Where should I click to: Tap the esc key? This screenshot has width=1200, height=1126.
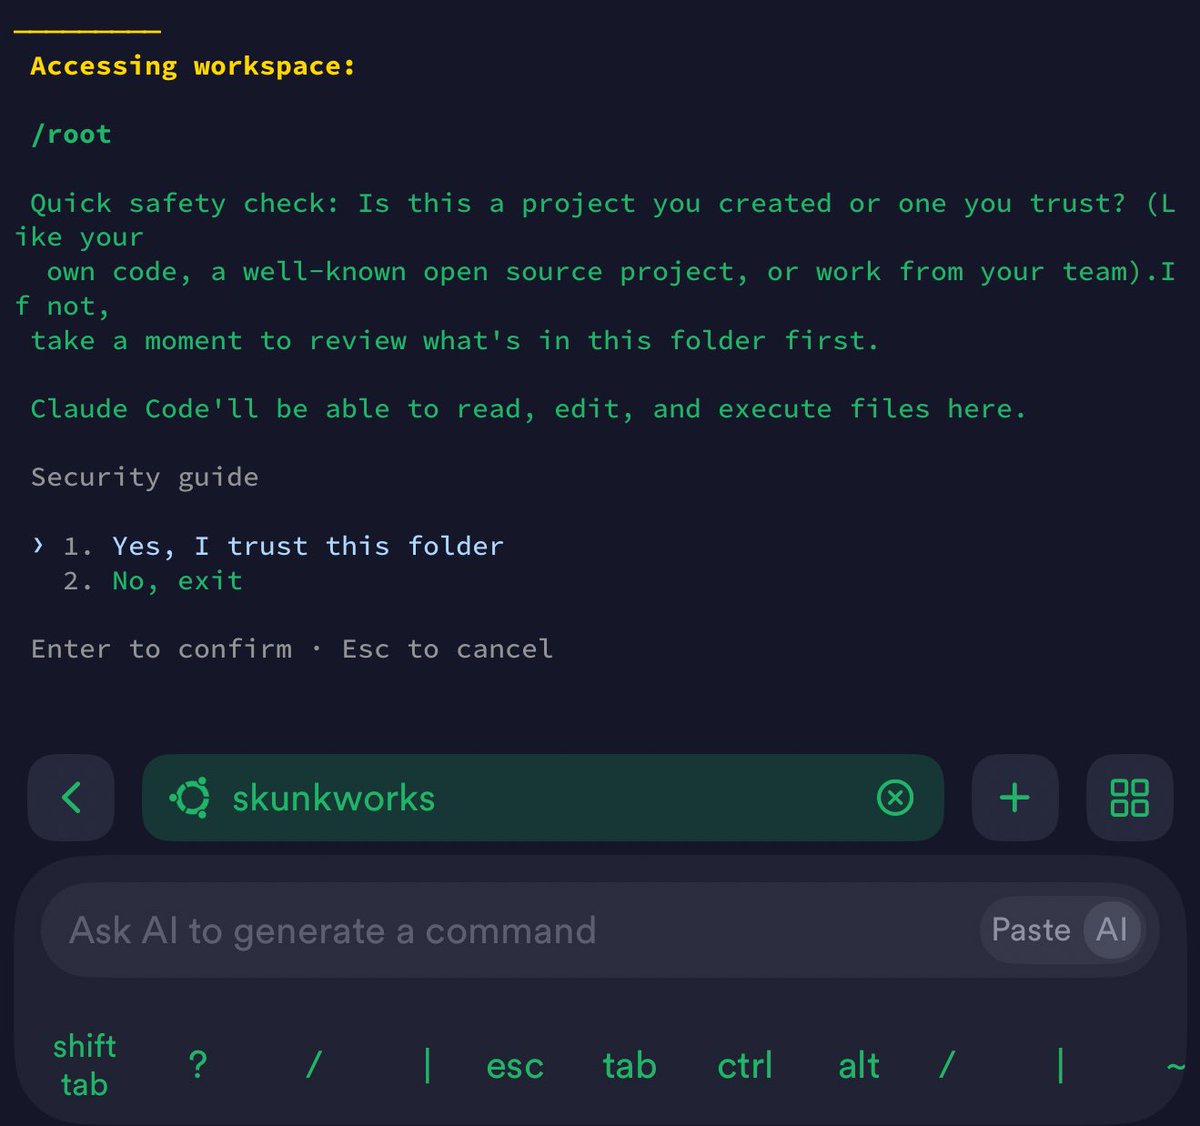click(x=515, y=1066)
